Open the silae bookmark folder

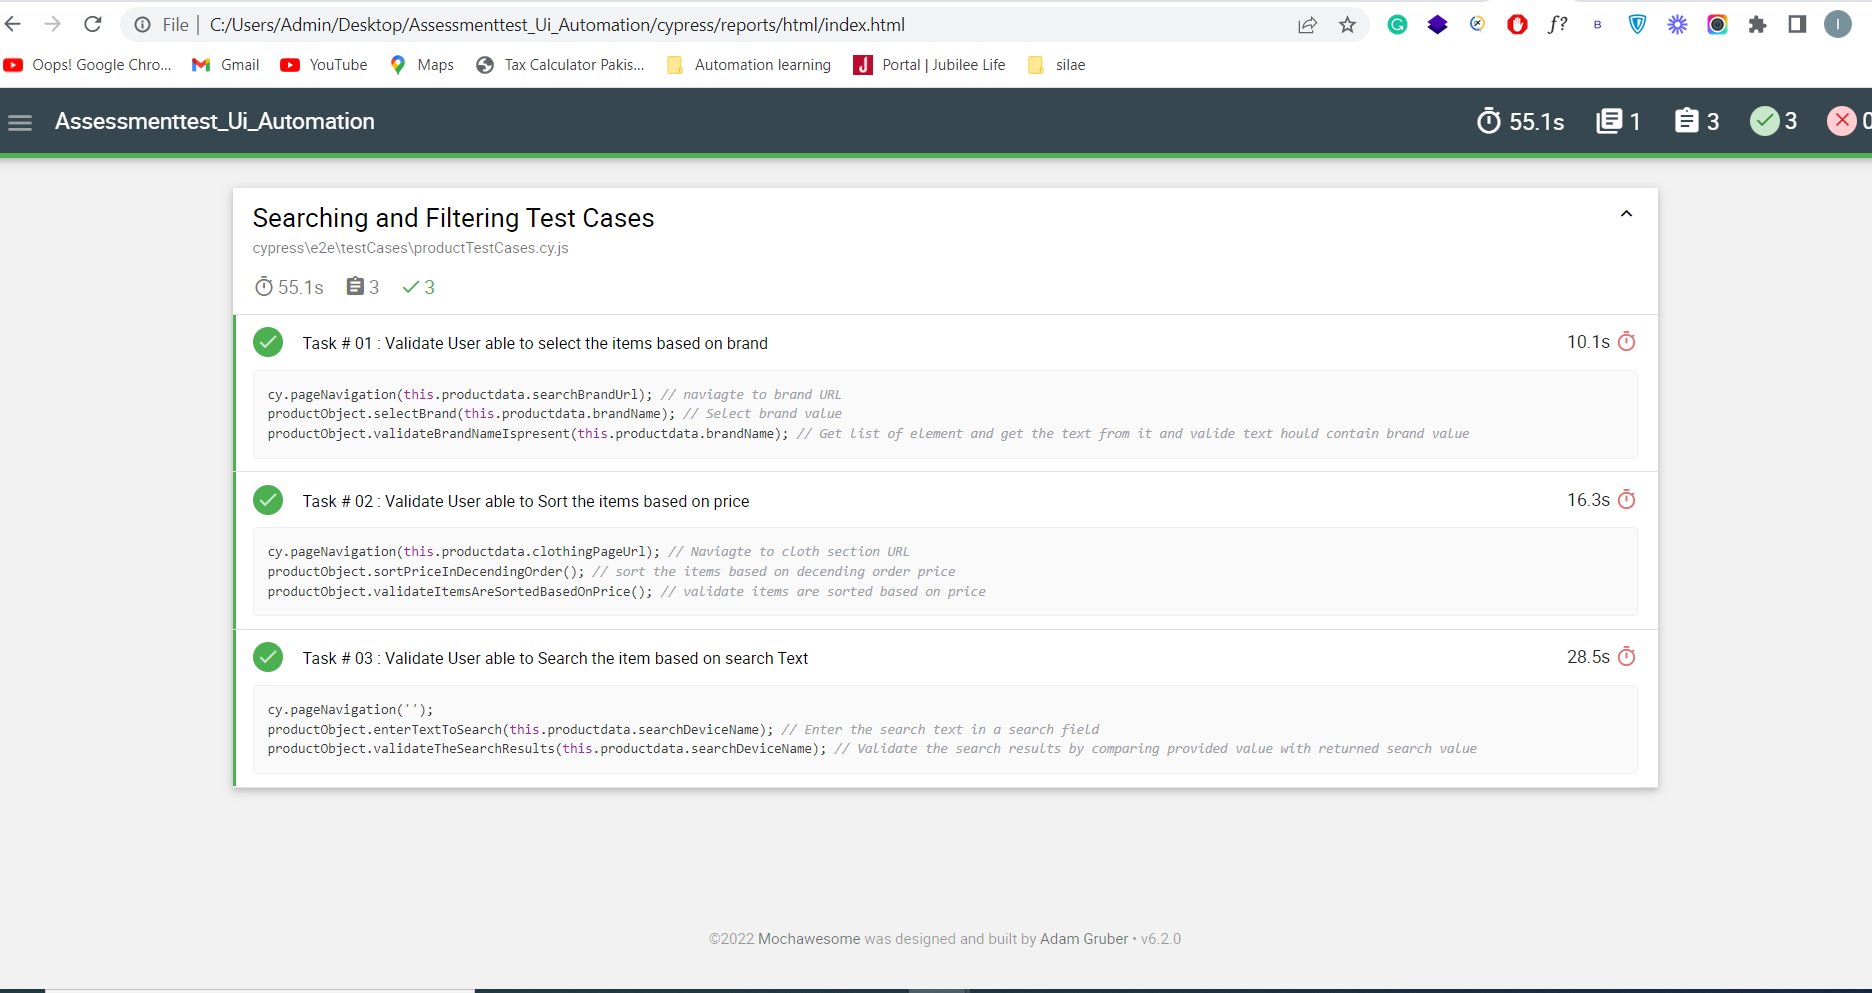pyautogui.click(x=1057, y=65)
